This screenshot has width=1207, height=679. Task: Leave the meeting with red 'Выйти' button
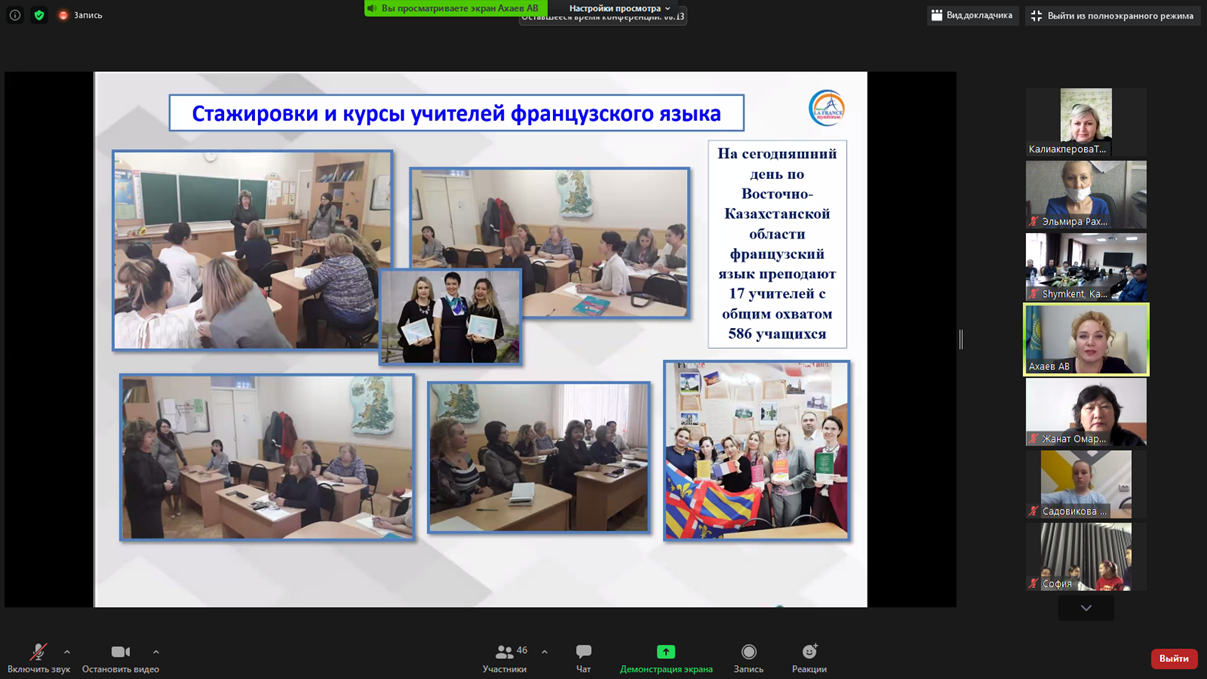click(1174, 658)
